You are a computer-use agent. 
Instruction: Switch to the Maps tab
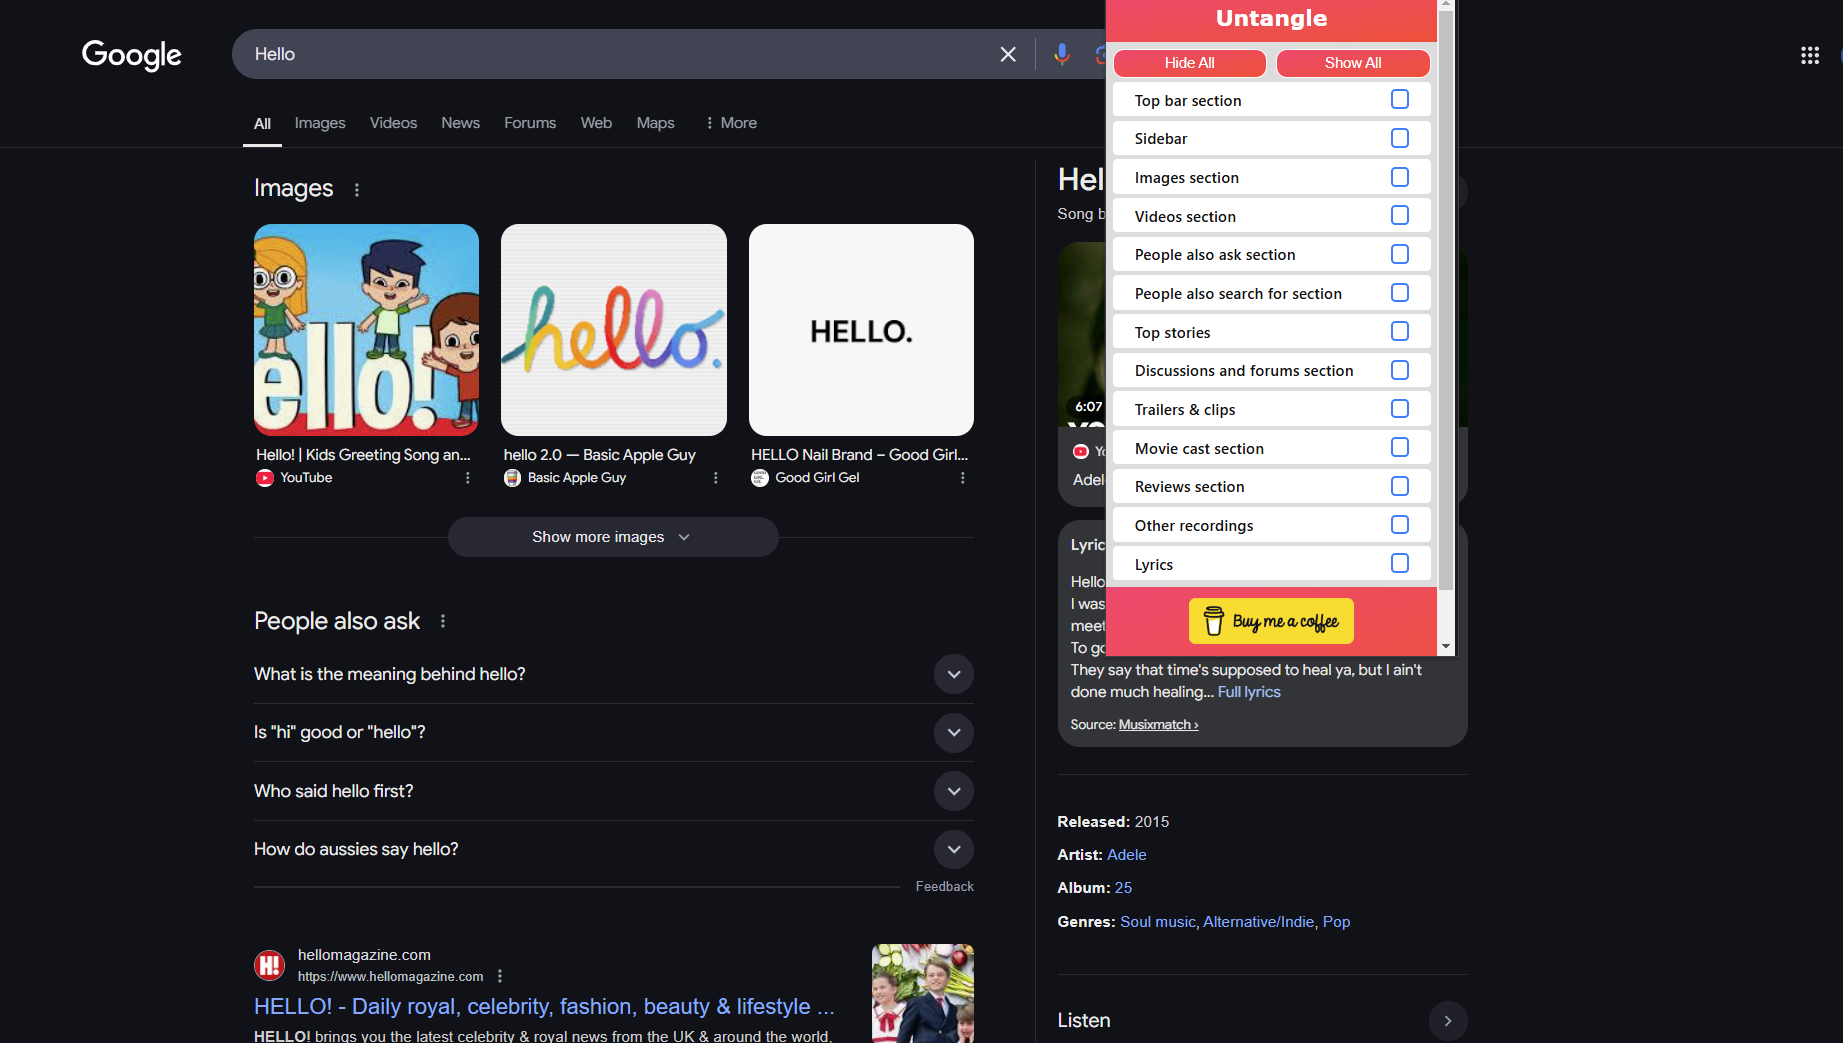tap(655, 123)
